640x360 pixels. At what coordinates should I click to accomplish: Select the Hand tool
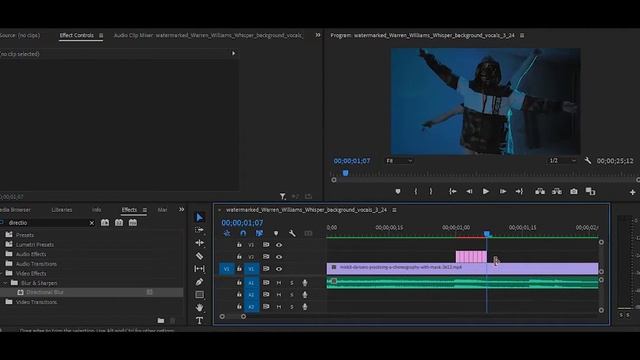coord(199,307)
